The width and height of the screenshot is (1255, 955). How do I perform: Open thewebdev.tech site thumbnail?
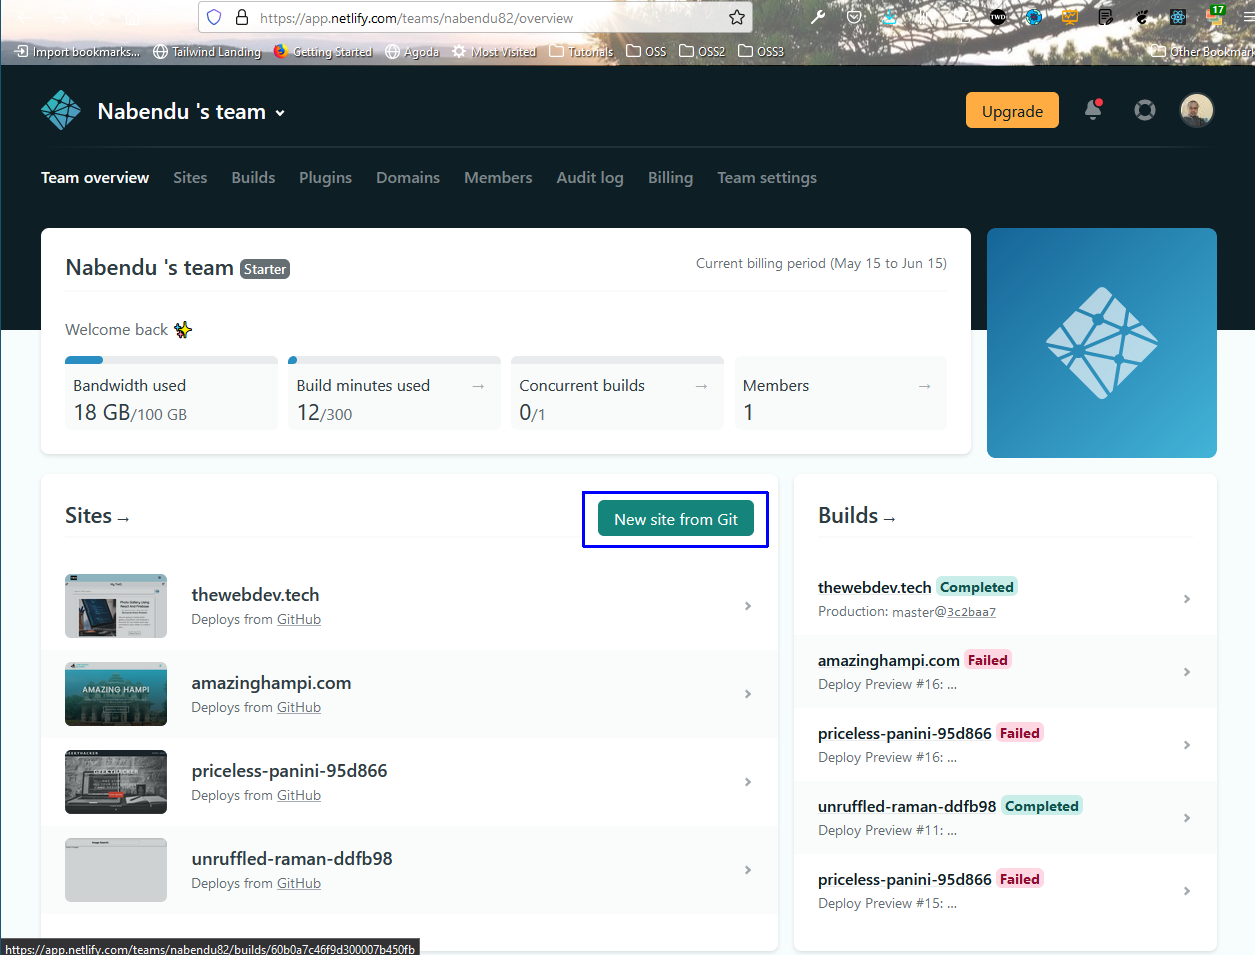(x=116, y=606)
